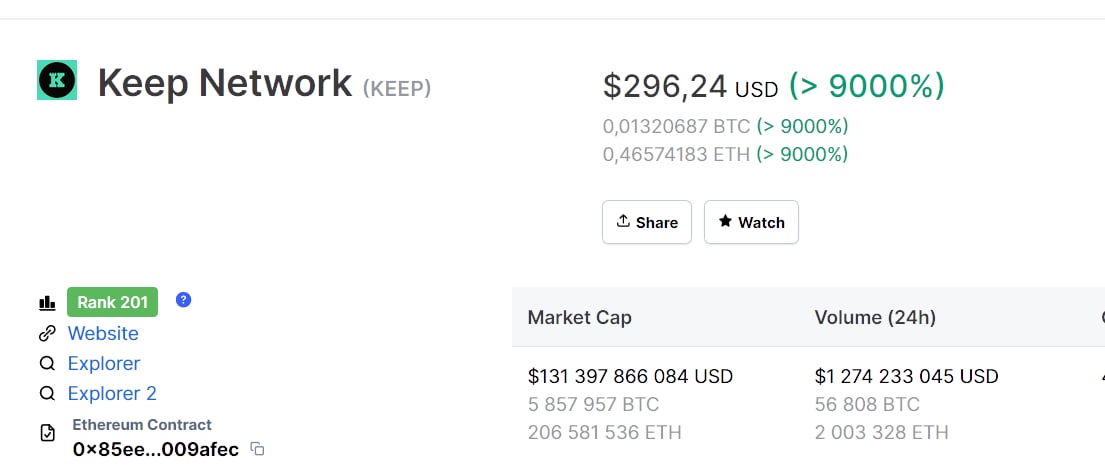Viewport: 1105px width, 468px height.
Task: Click the Watch star button
Action: click(751, 222)
